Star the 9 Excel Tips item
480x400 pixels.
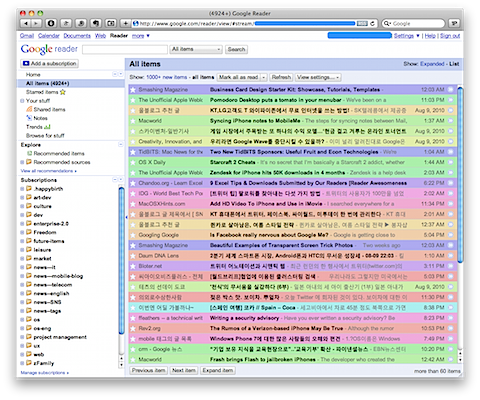point(133,183)
